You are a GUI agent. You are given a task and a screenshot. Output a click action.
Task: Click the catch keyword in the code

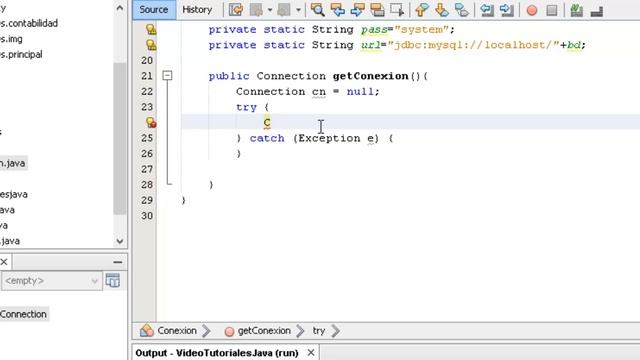pos(267,138)
